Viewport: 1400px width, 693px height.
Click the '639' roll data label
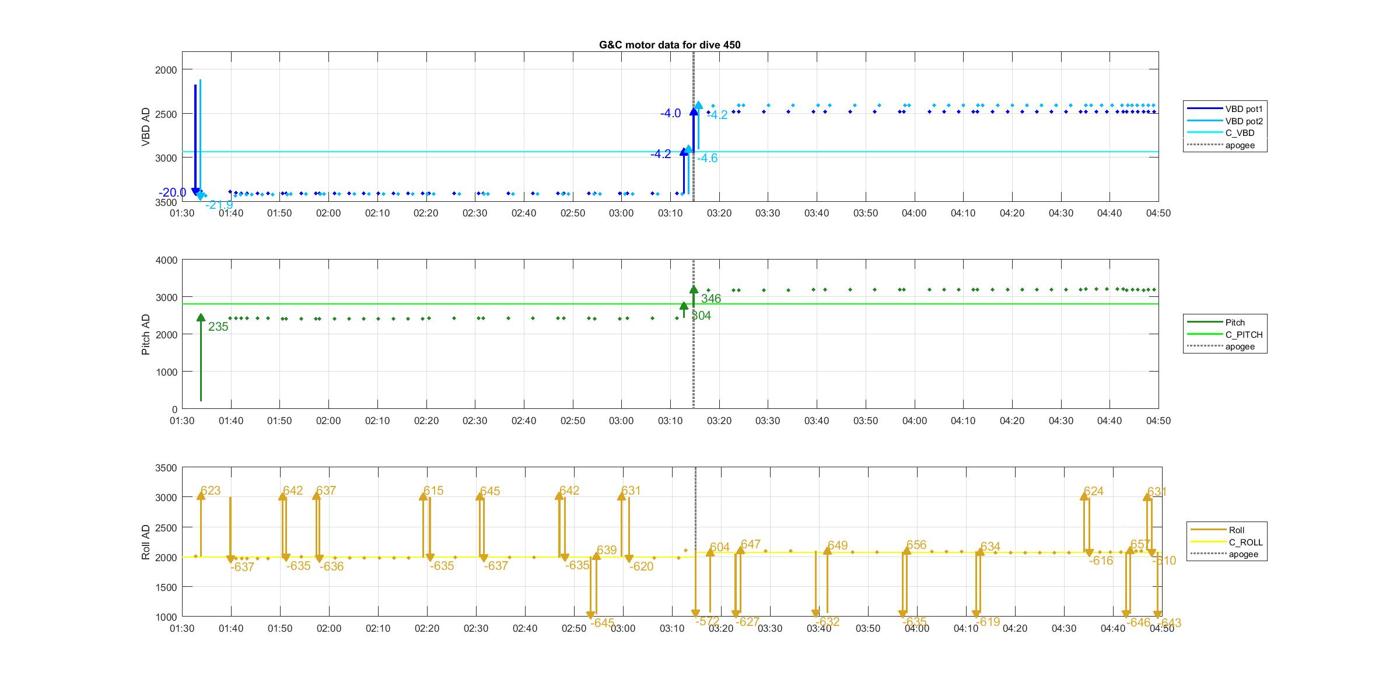[607, 551]
